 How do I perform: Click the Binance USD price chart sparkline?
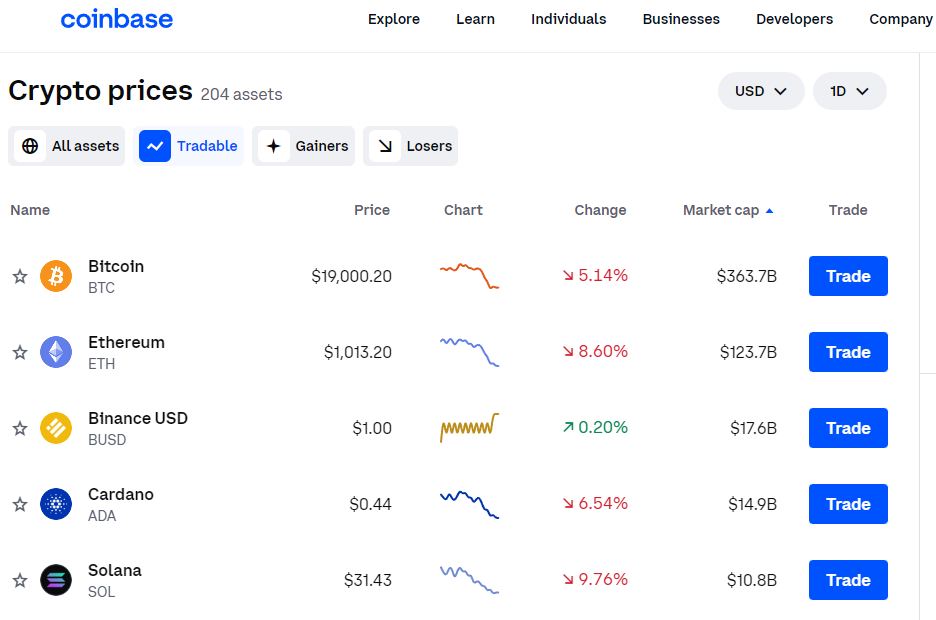(x=469, y=427)
